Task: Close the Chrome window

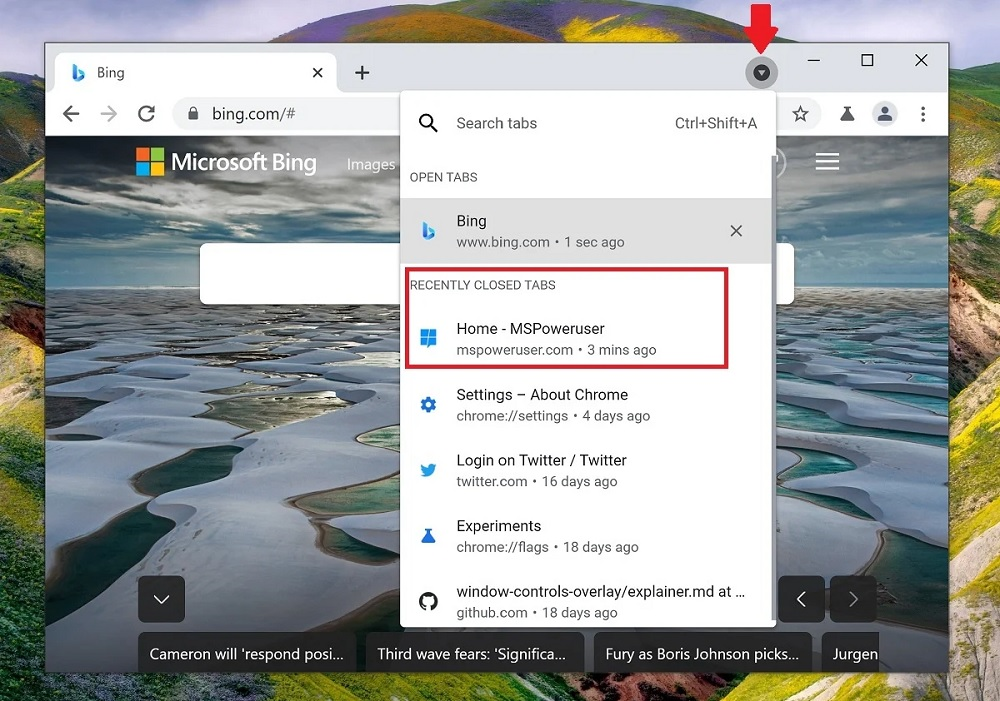Action: [921, 61]
